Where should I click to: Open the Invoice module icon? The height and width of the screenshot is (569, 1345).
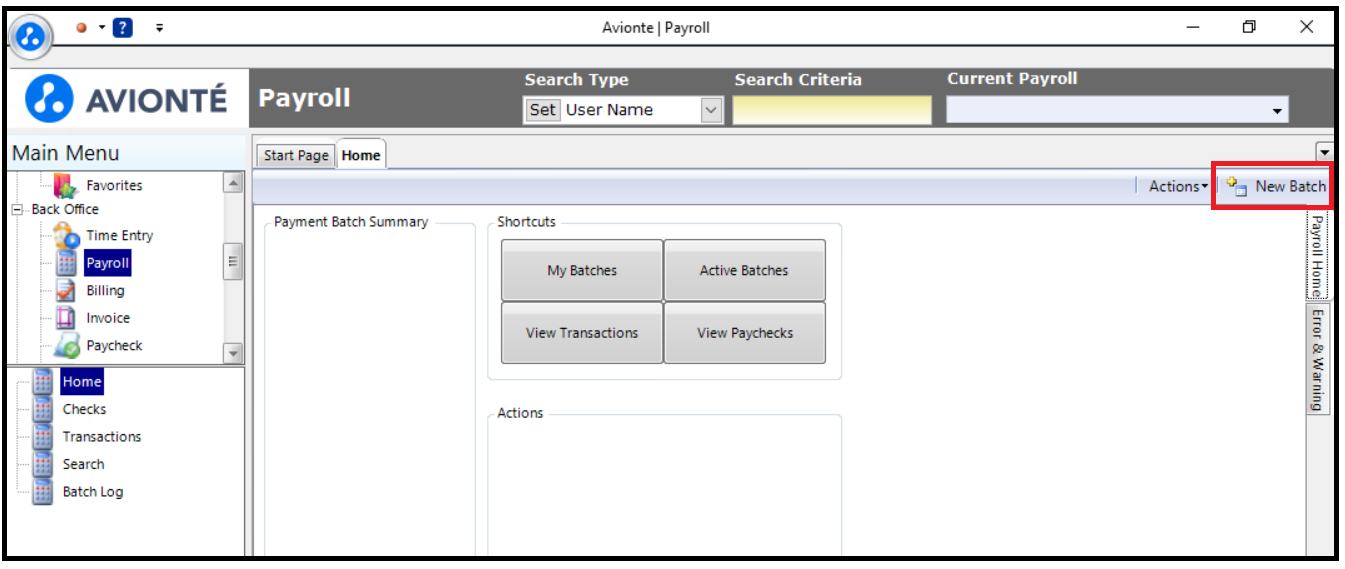67,318
